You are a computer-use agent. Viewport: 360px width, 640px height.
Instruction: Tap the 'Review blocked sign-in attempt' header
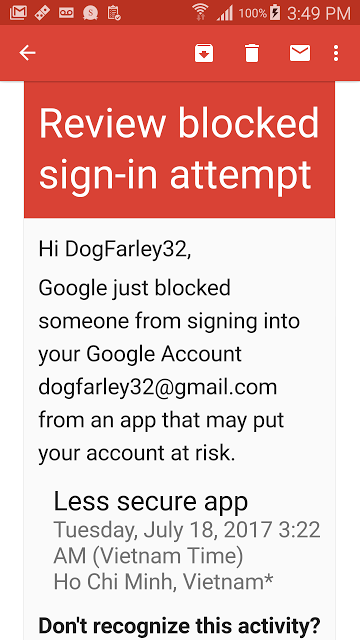[179, 149]
